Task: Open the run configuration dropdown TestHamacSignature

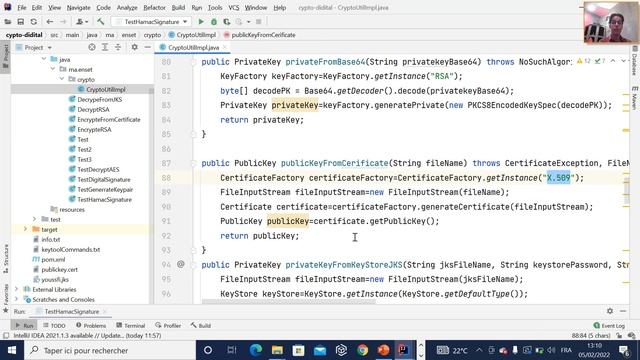Action: (x=151, y=22)
